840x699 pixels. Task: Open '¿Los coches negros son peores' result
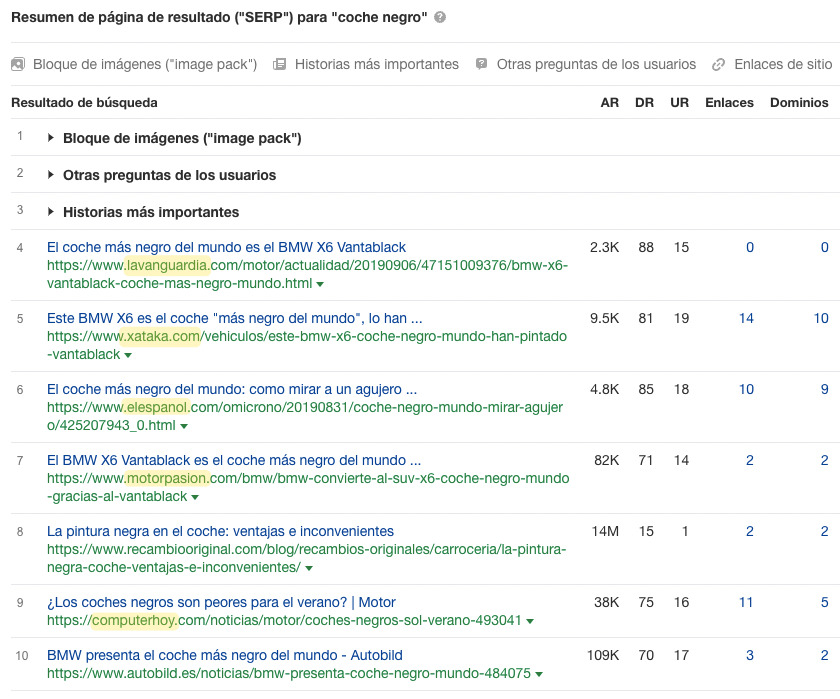pos(221,602)
